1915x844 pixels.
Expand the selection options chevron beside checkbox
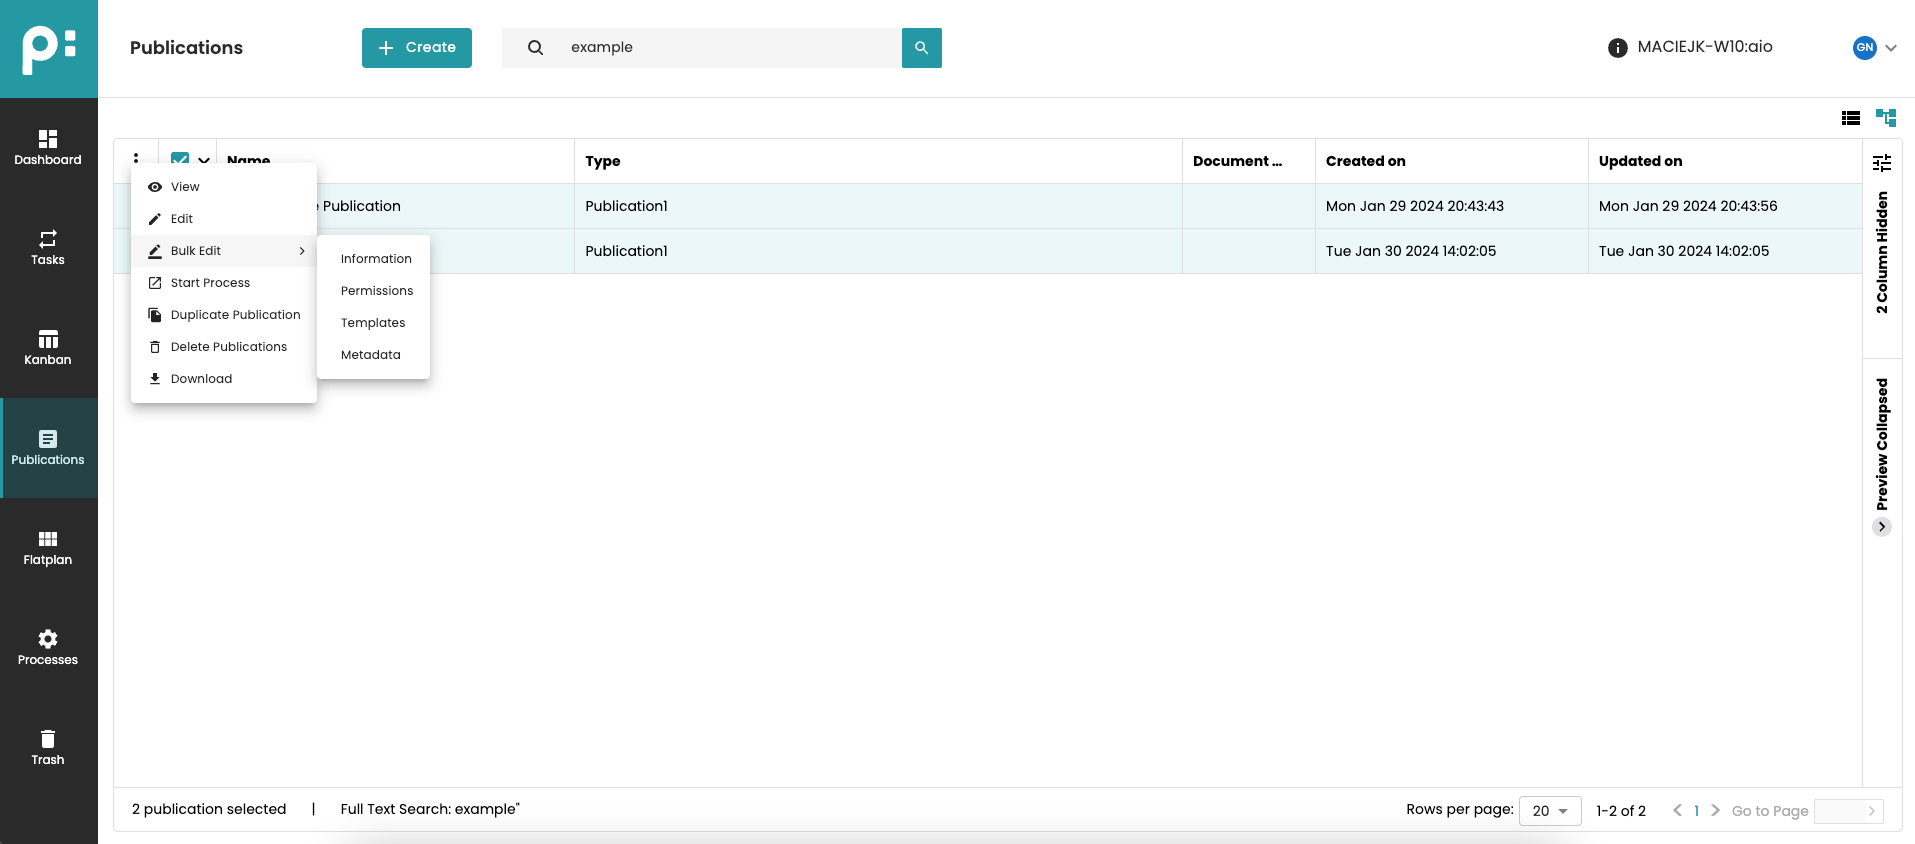point(204,159)
